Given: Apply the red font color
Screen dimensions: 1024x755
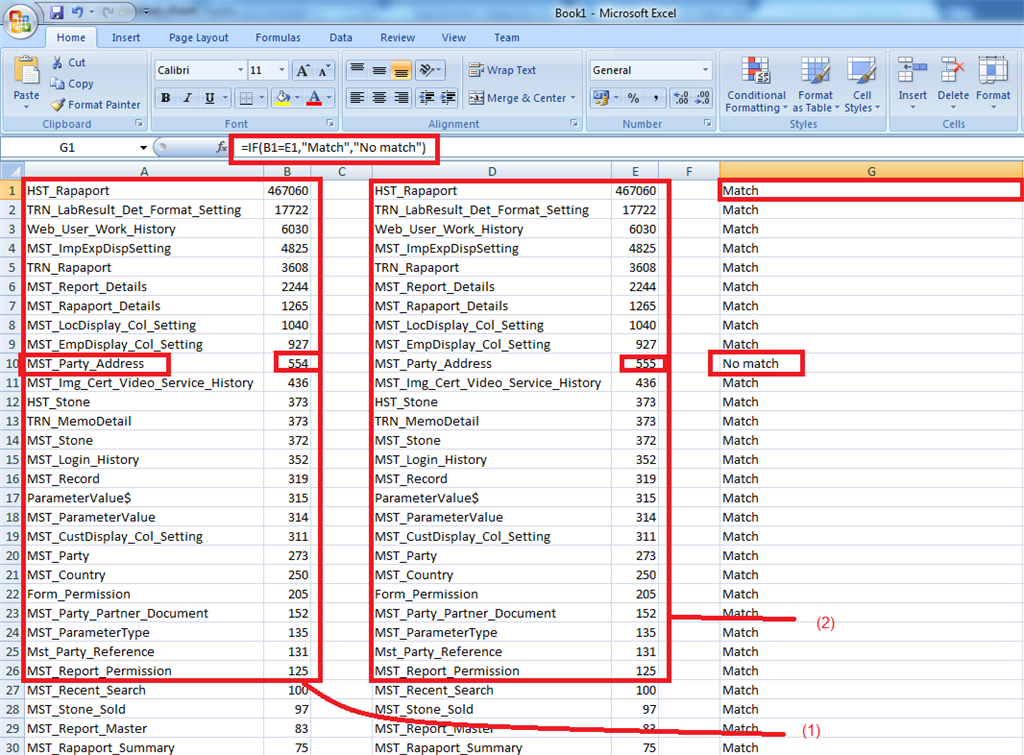Looking at the screenshot, I should point(315,99).
